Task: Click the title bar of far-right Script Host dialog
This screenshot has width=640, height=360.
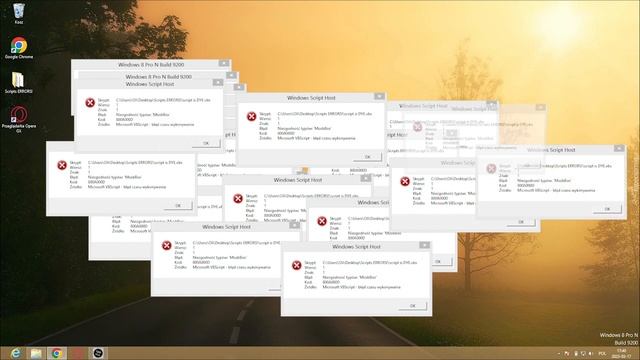Action: point(551,150)
